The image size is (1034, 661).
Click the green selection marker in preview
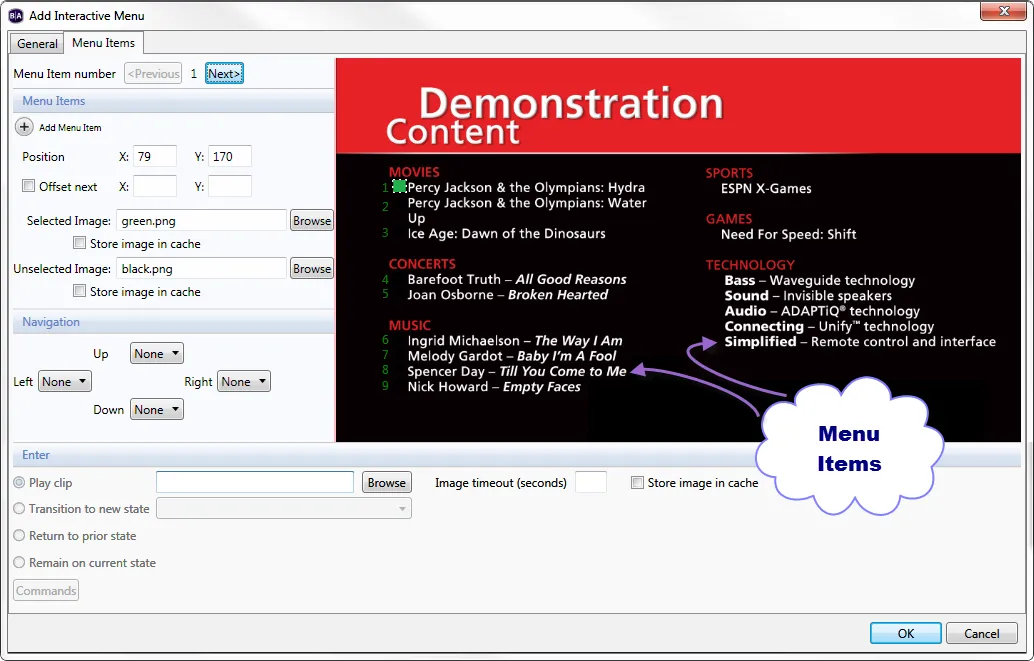[x=399, y=186]
